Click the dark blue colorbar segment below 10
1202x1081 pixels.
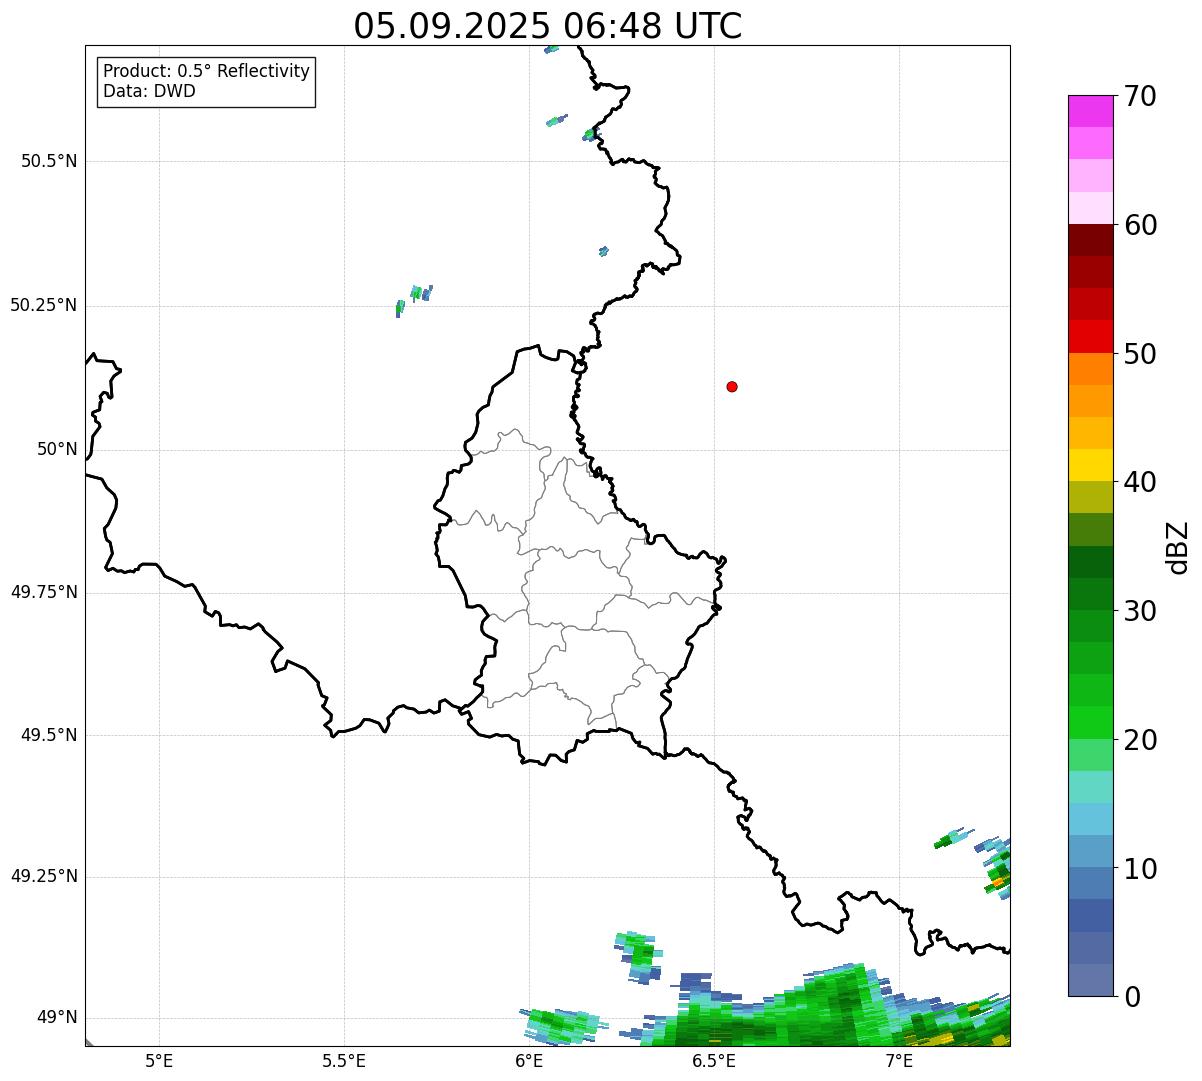(1090, 915)
